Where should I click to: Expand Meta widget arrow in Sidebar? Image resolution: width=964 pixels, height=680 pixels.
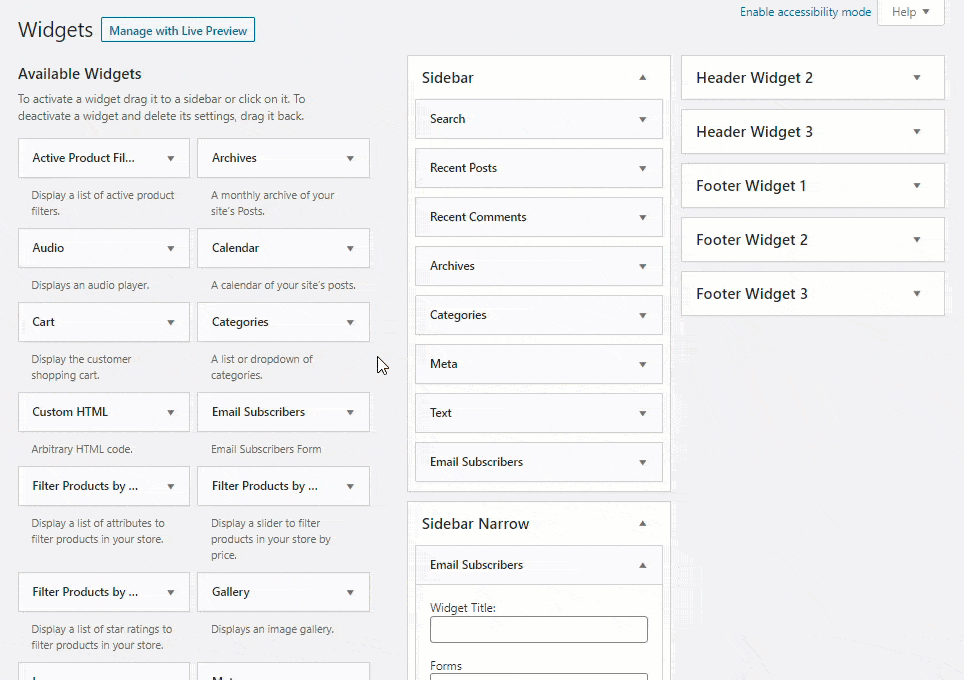pos(642,364)
